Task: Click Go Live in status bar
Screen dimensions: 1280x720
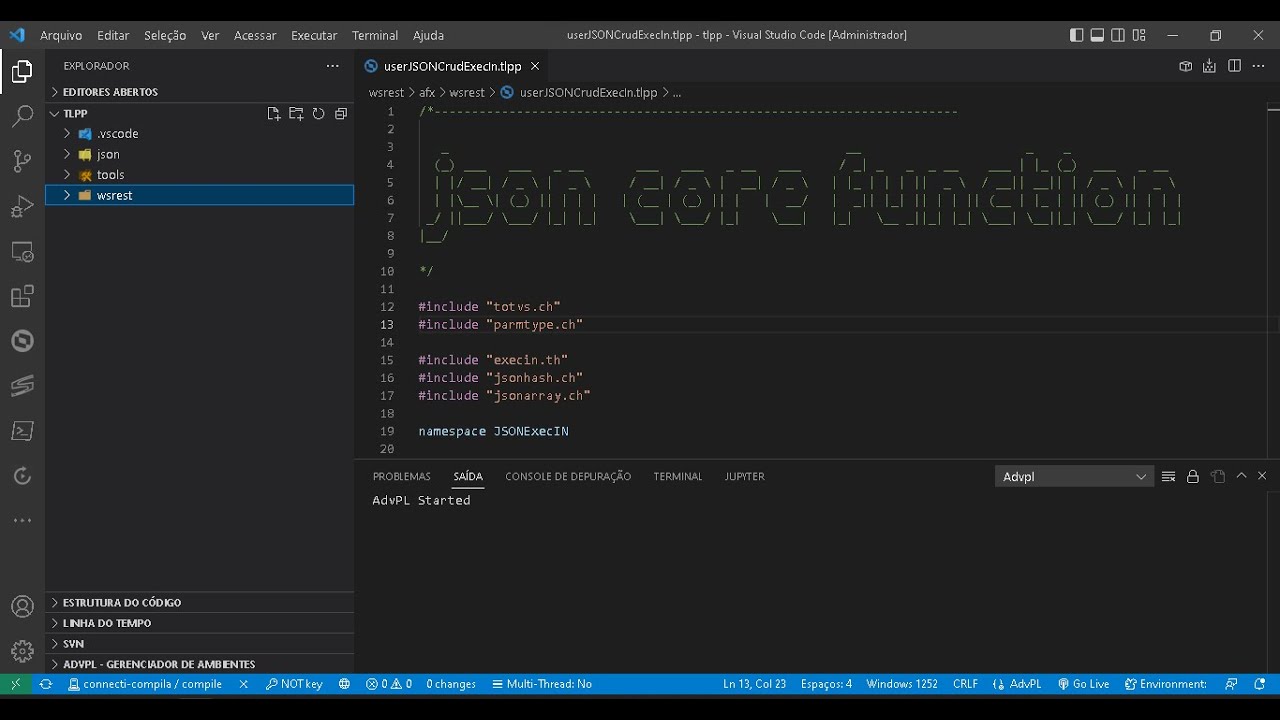Action: point(1084,685)
